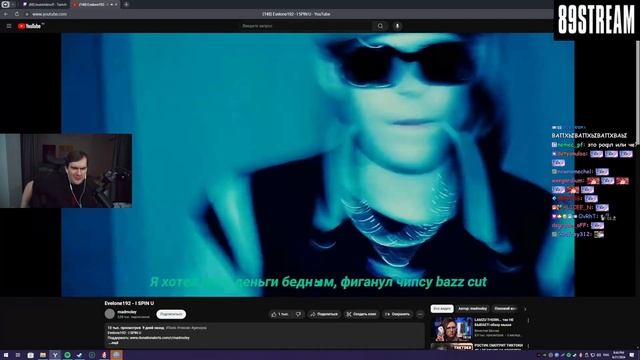Screen dimensions: 640x360
Task: Open the YouTube hamburger guide menu
Action: click(x=9, y=26)
